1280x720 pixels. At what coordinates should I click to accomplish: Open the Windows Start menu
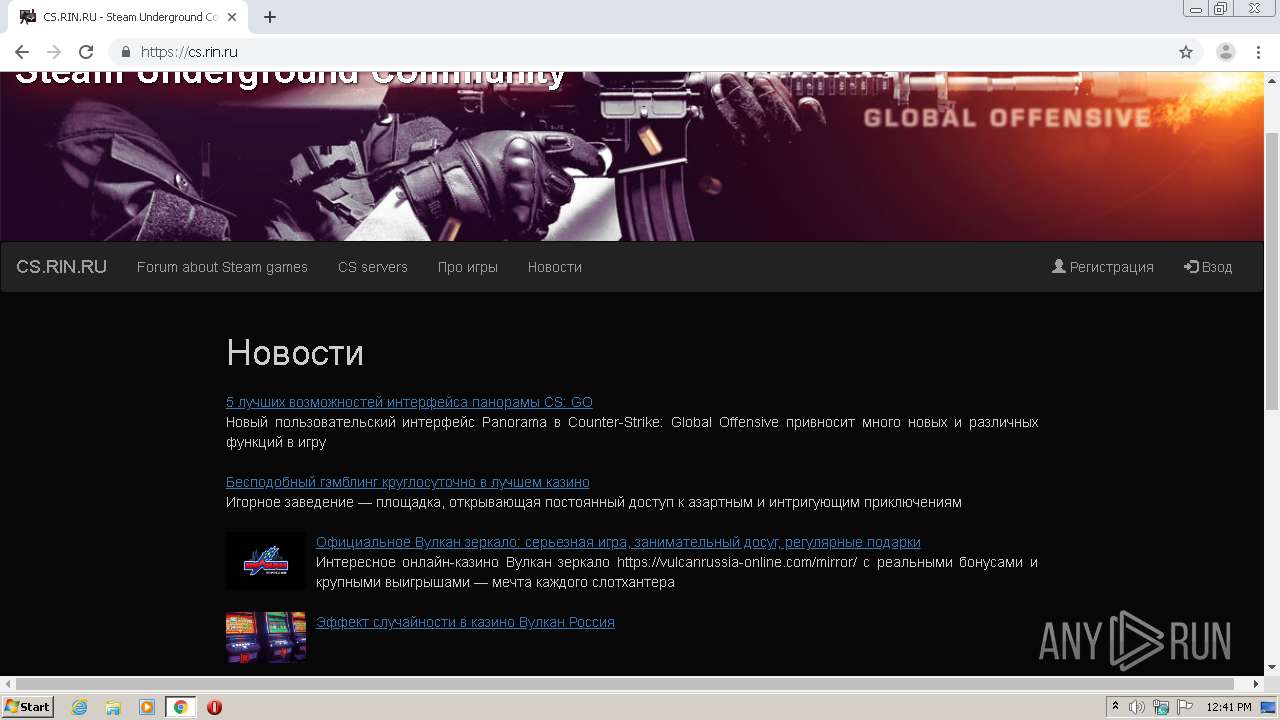coord(28,707)
